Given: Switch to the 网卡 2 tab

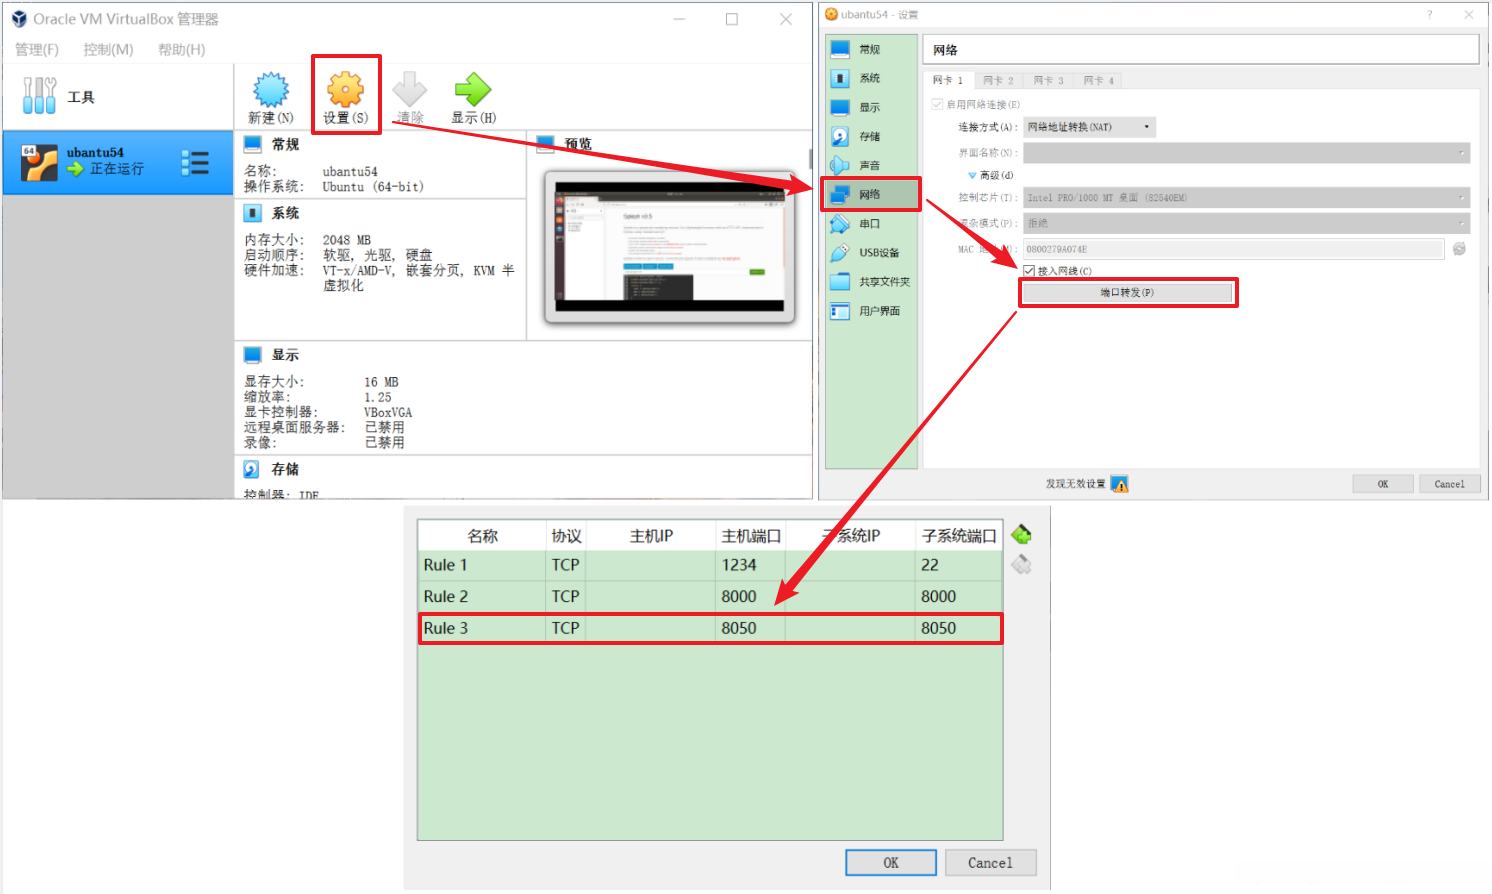Looking at the screenshot, I should [x=998, y=80].
